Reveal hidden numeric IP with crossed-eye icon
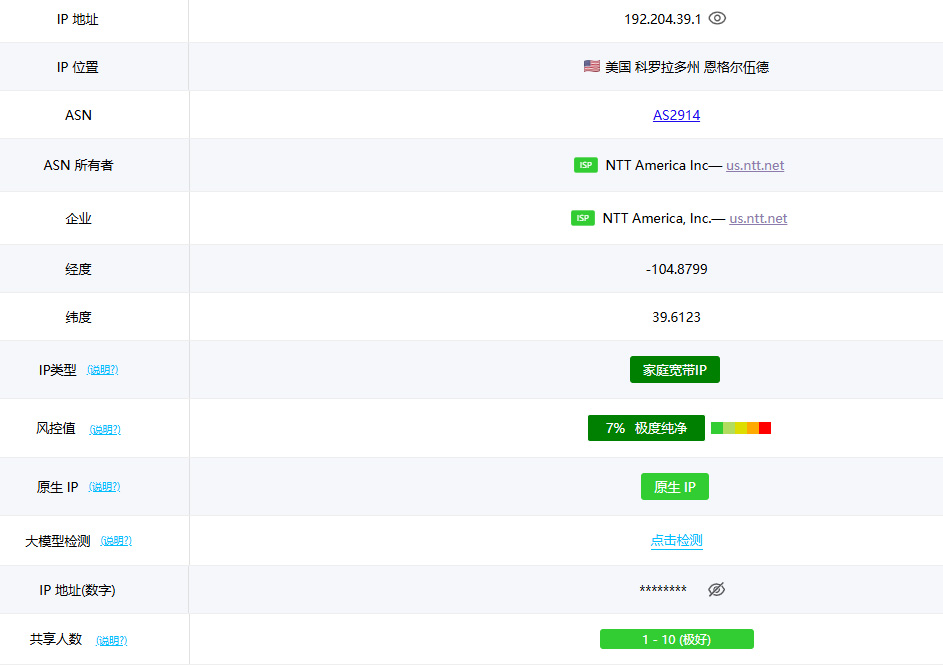The height and width of the screenshot is (665, 943). 716,590
